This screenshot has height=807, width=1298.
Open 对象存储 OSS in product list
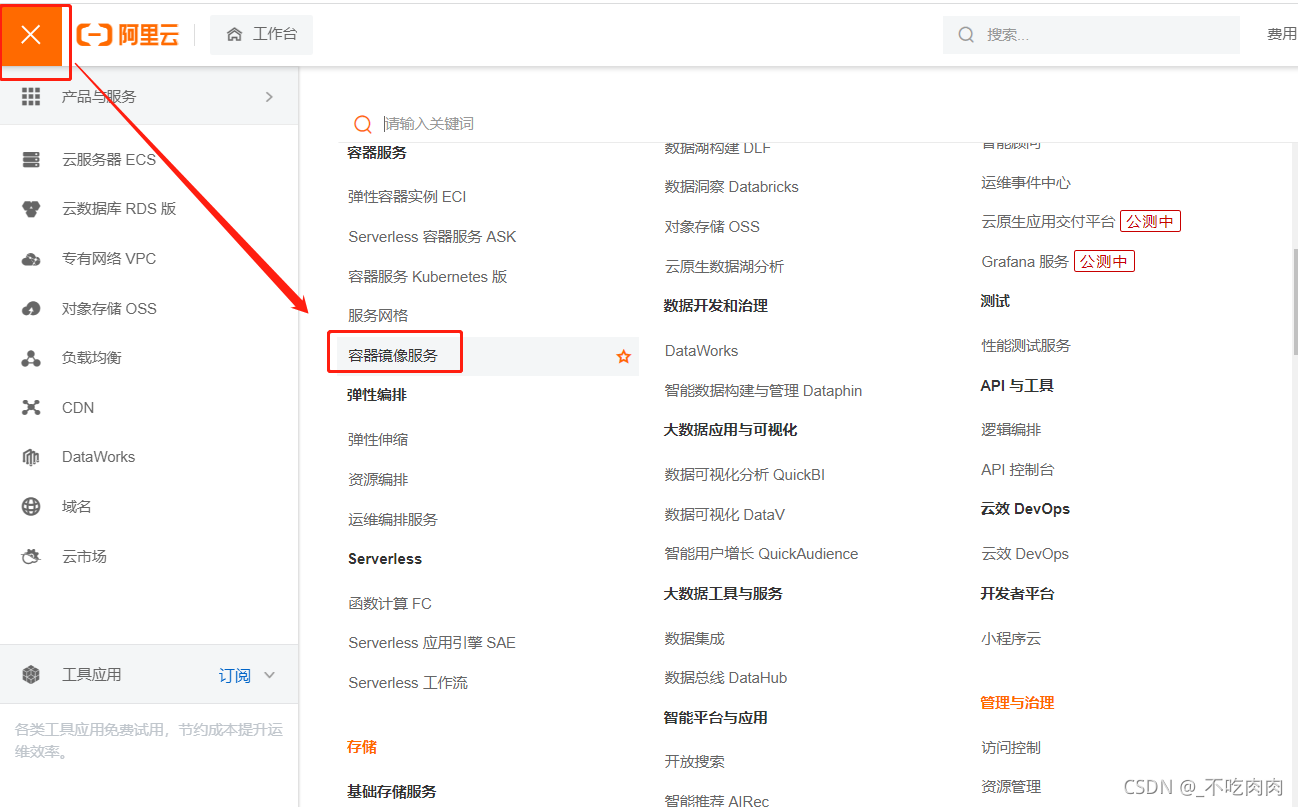712,227
